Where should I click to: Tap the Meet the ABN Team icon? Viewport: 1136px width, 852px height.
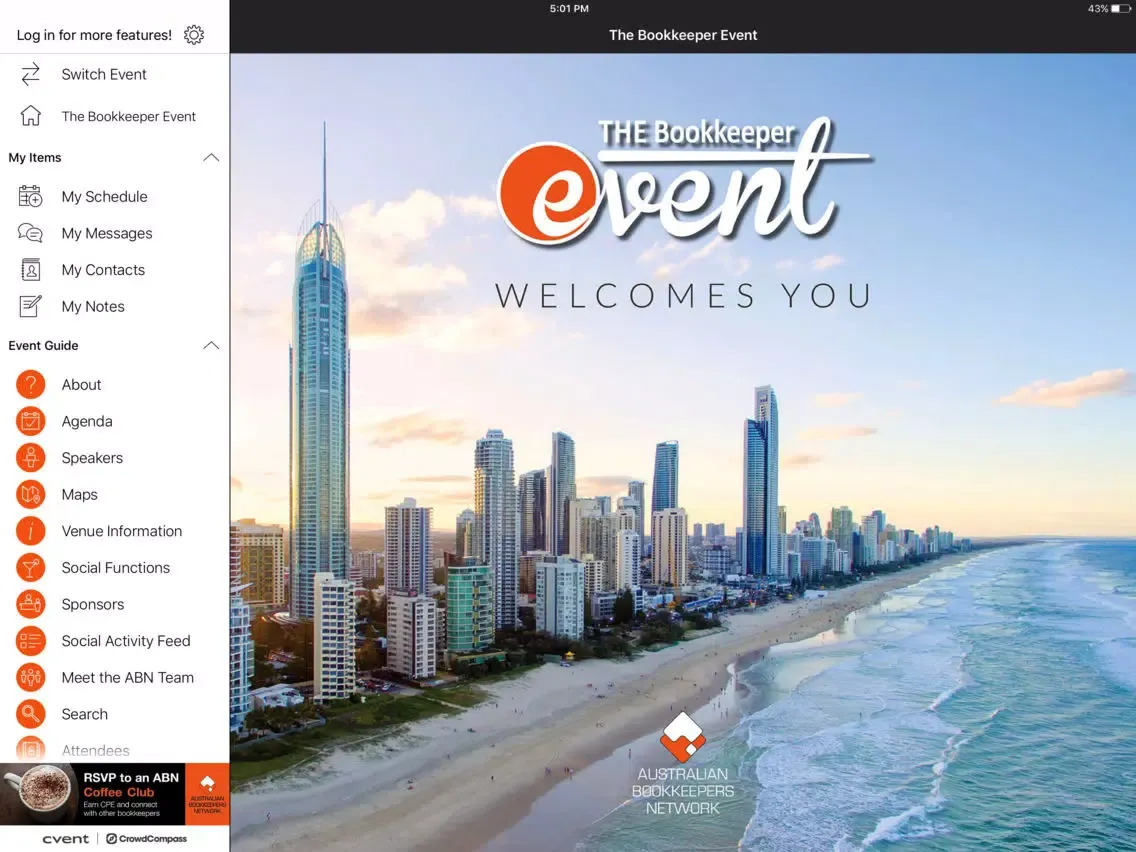[30, 677]
